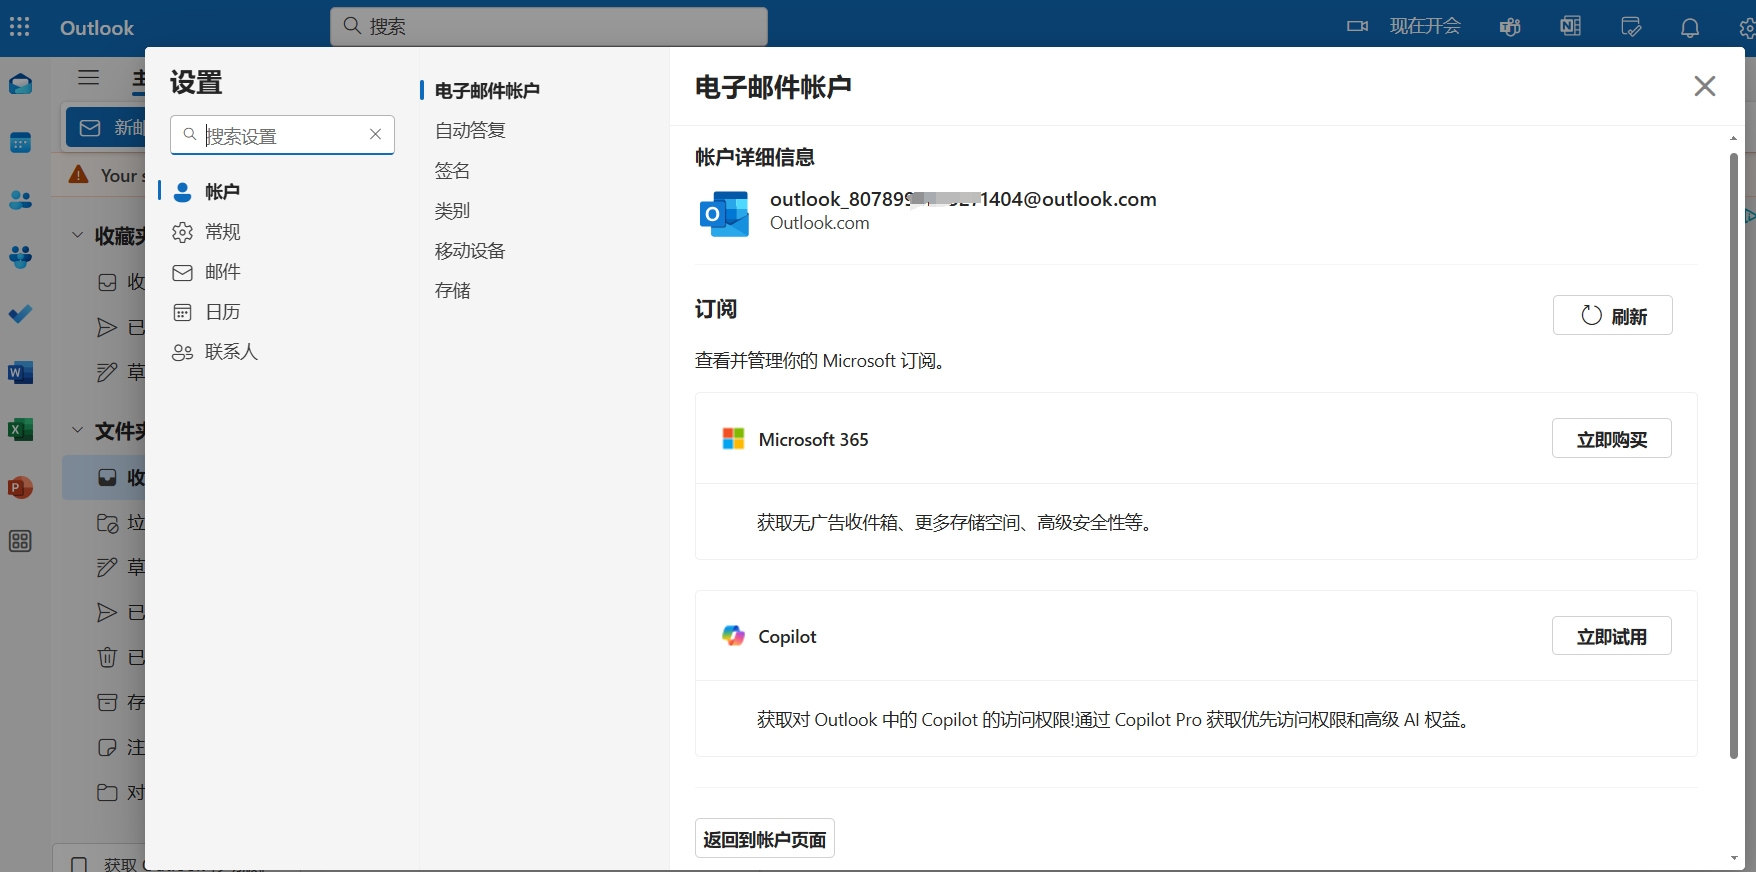1756x872 pixels.
Task: Close the Settings dialog
Action: (1705, 86)
